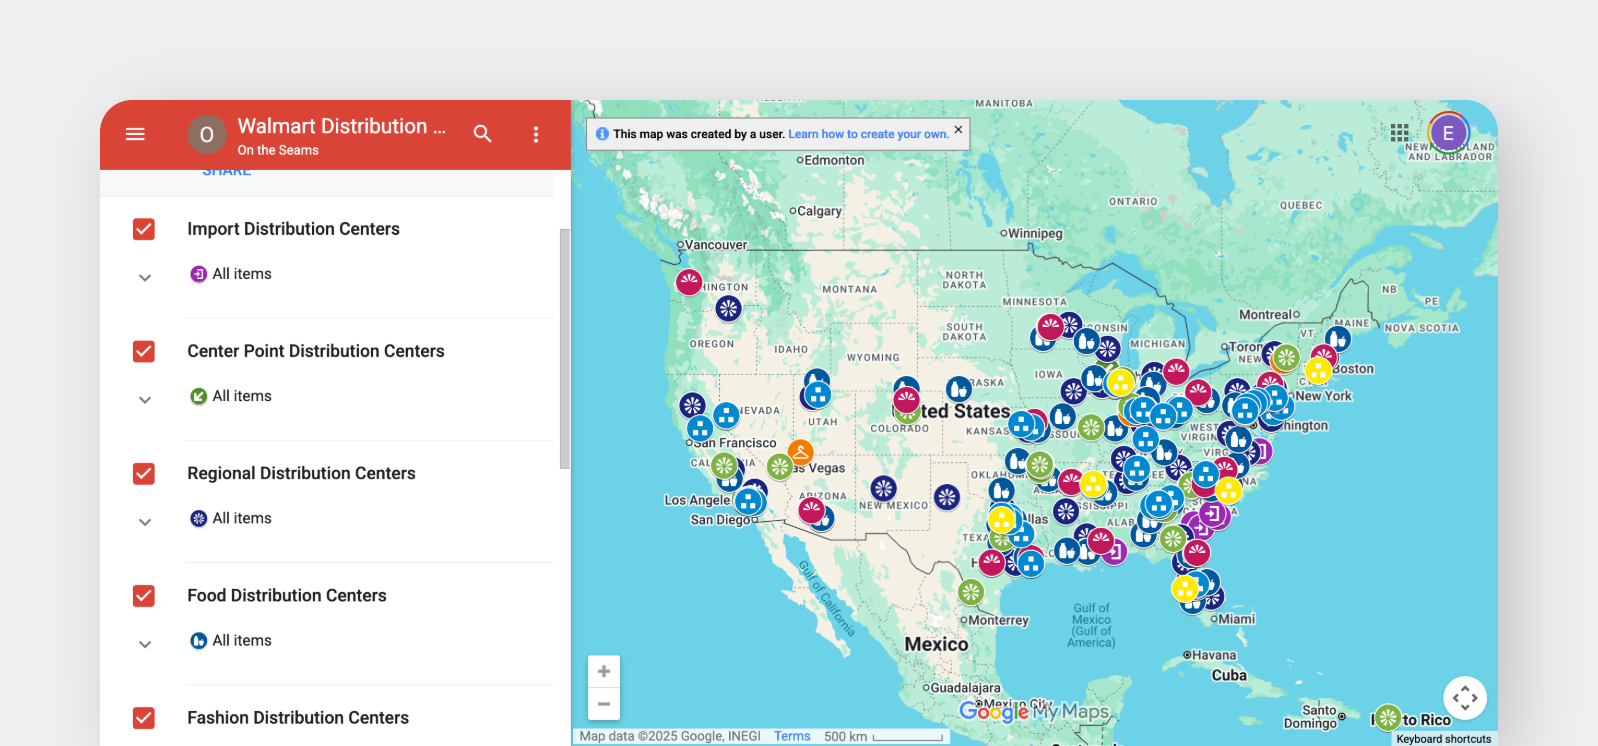
Task: Uncheck Regional Distribution Centers layer
Action: point(144,473)
